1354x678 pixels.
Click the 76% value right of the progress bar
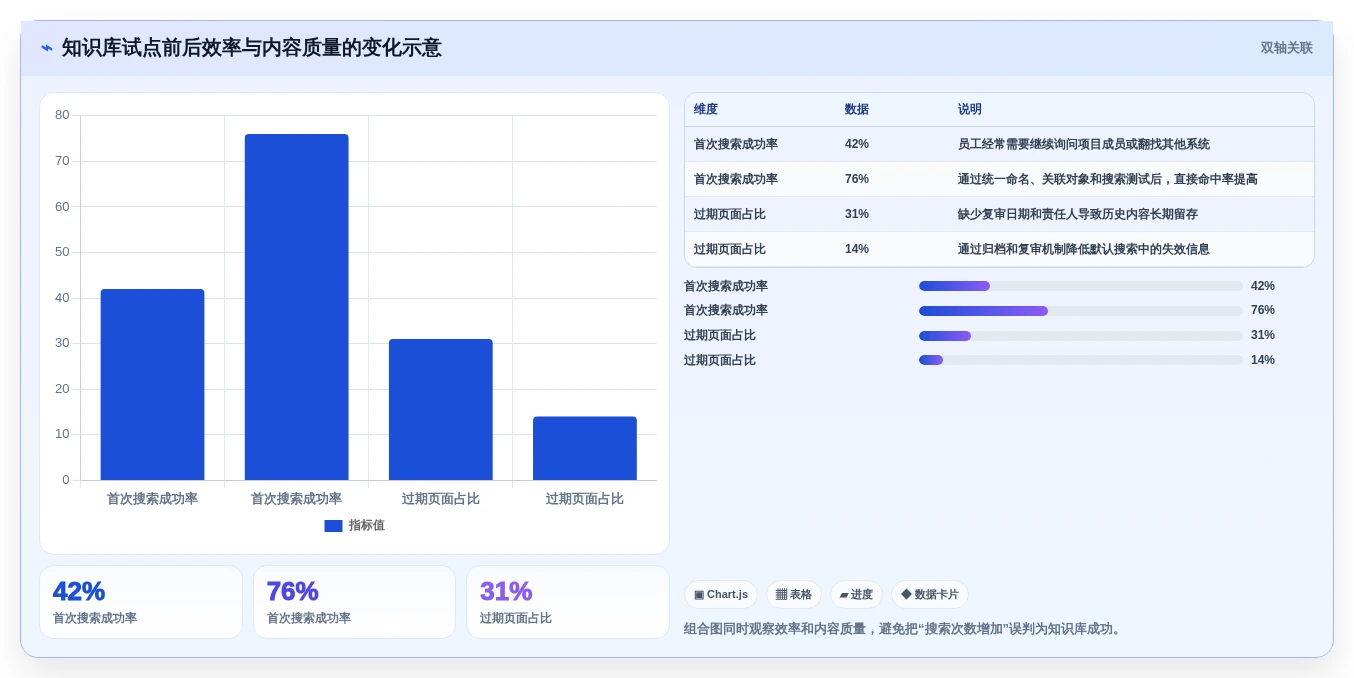point(1262,310)
